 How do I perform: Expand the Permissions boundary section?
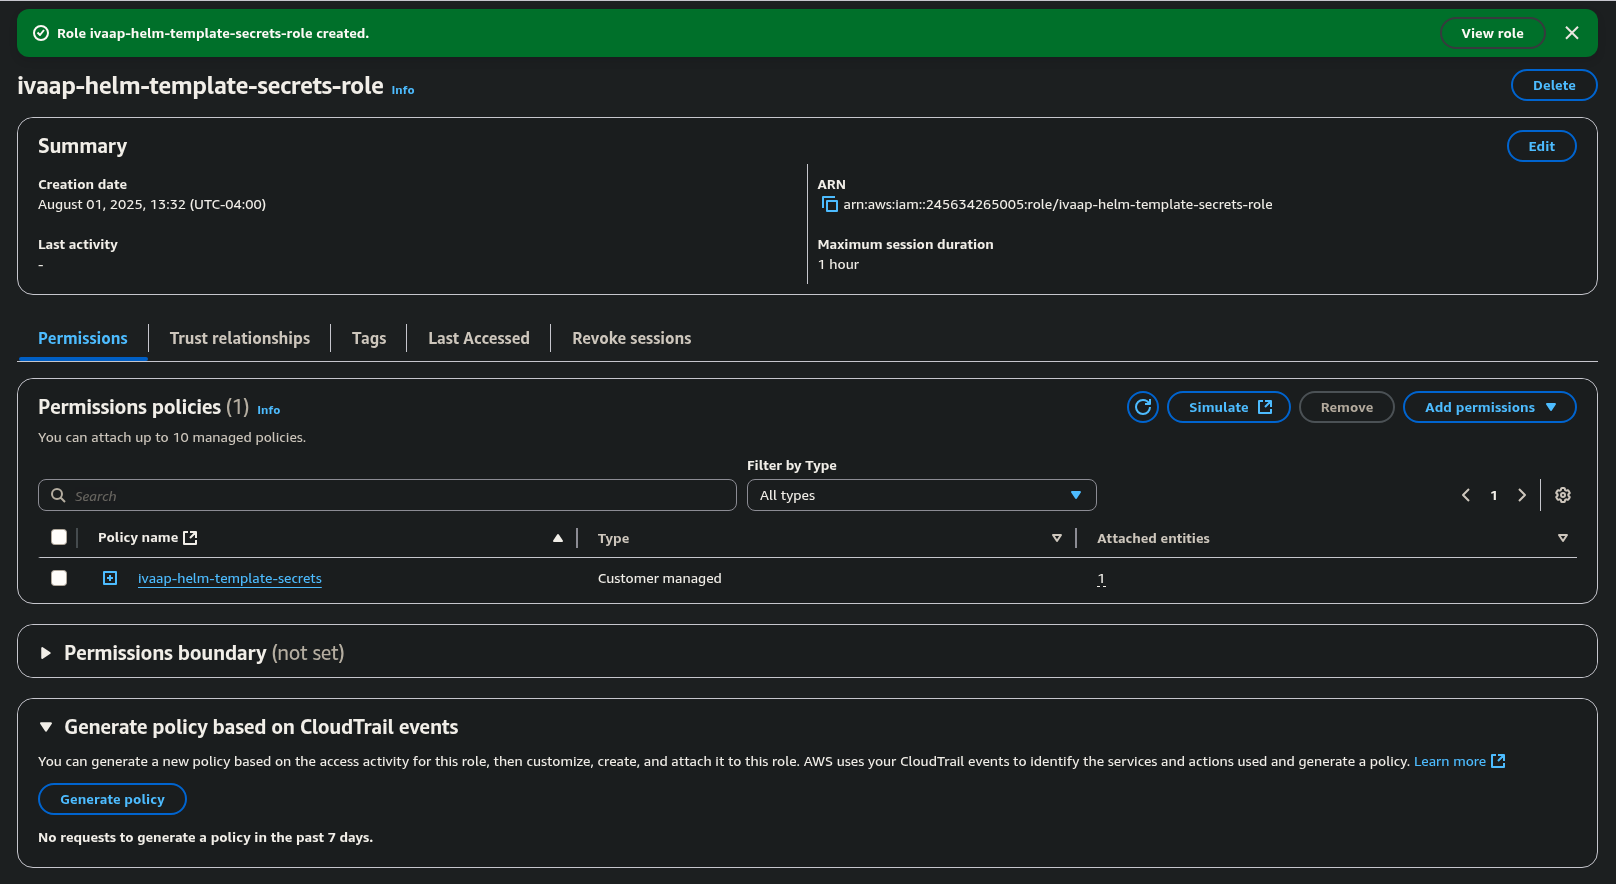point(46,653)
